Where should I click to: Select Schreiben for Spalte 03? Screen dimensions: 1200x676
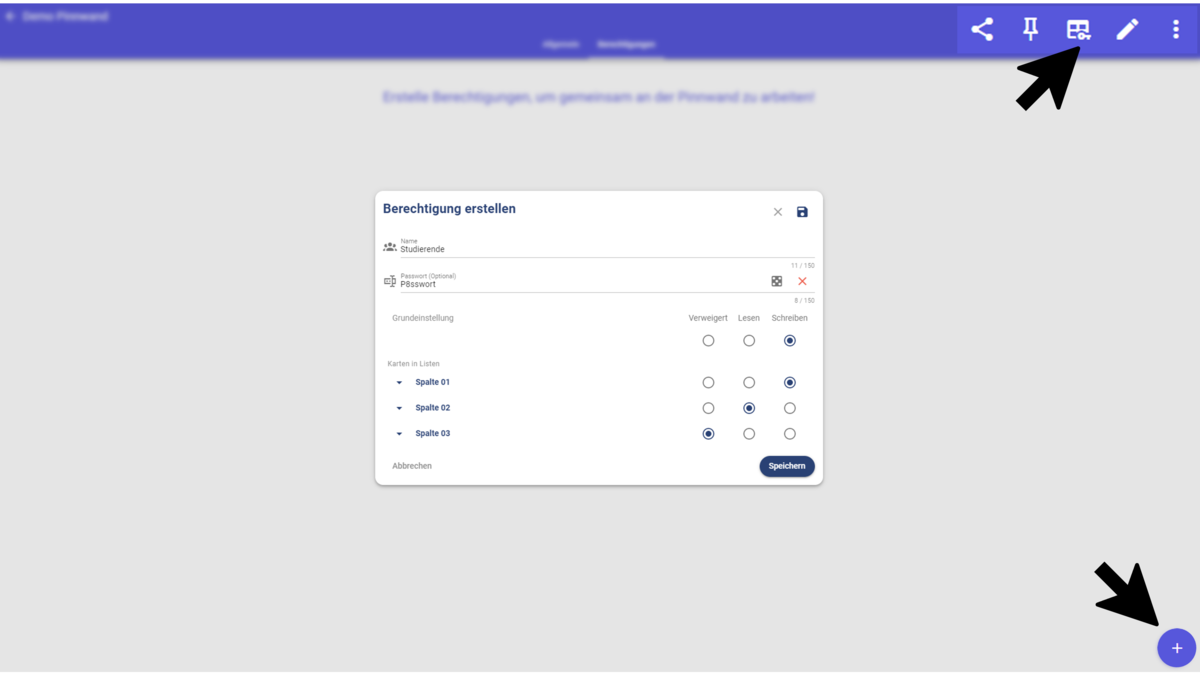click(x=790, y=434)
